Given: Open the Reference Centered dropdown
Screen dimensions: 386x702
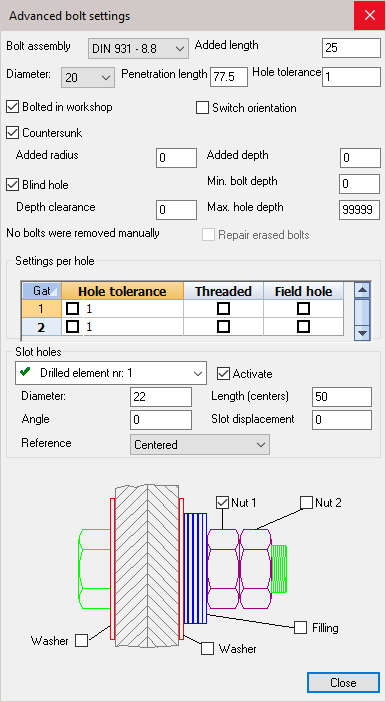Looking at the screenshot, I should [200, 445].
